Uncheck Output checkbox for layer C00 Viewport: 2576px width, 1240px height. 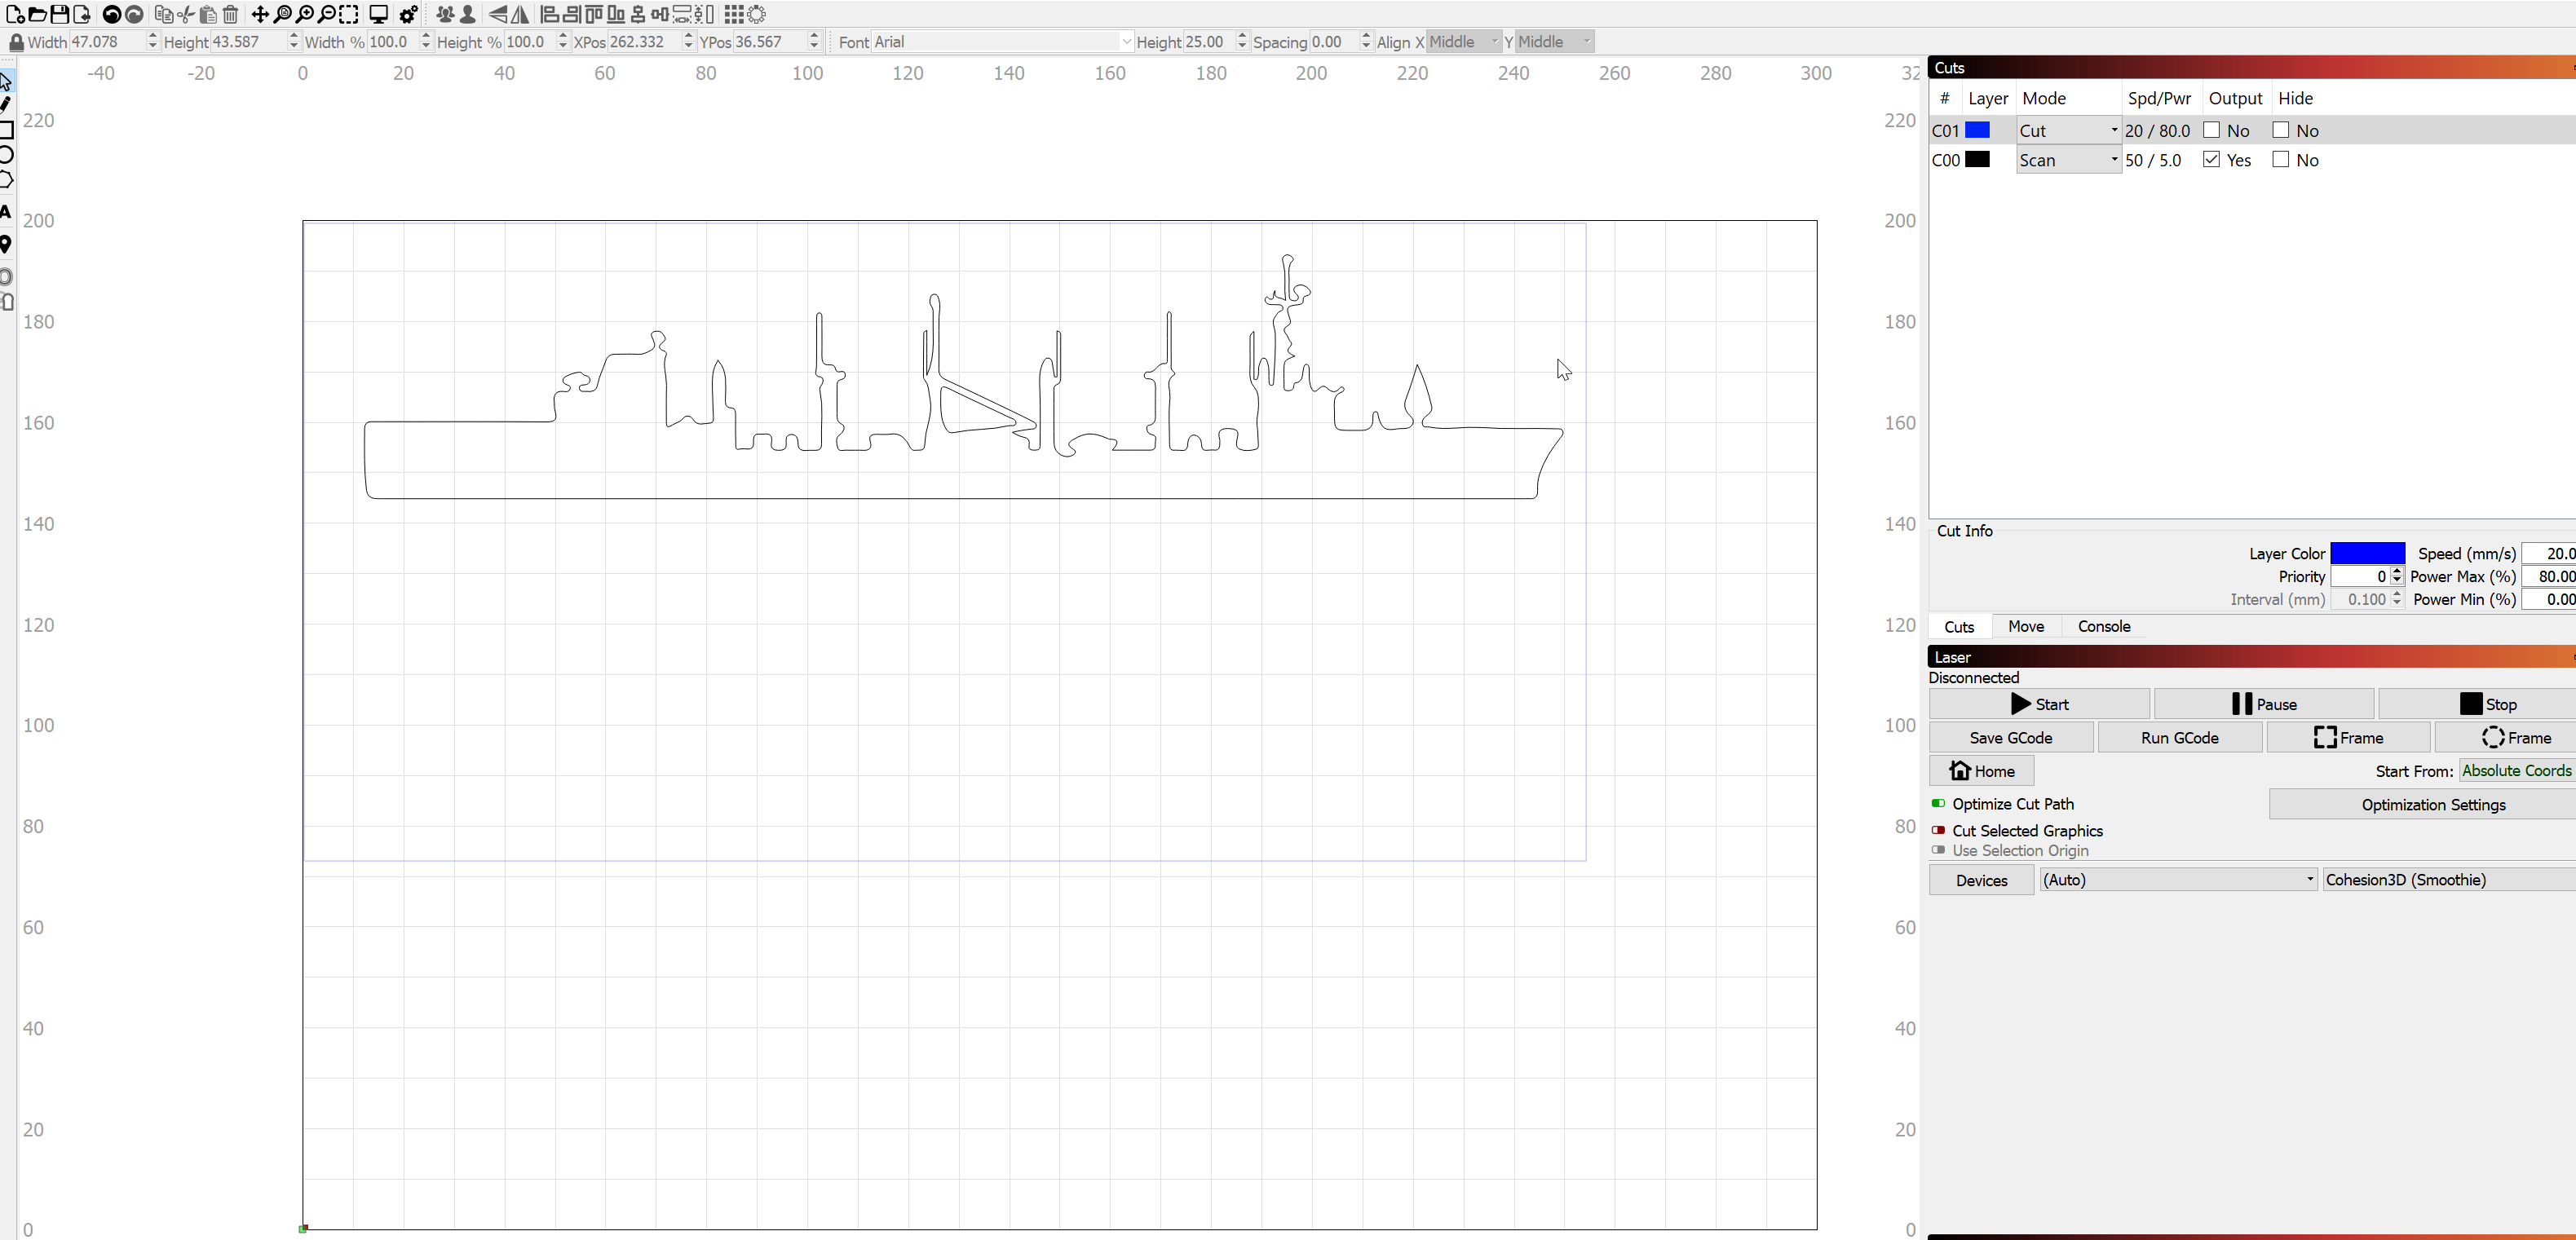pos(2211,159)
